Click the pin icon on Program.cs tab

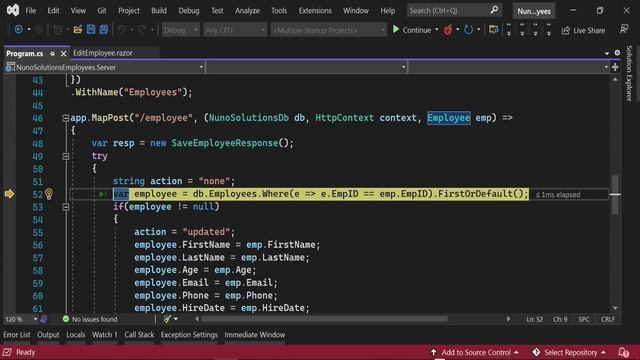pyautogui.click(x=52, y=53)
